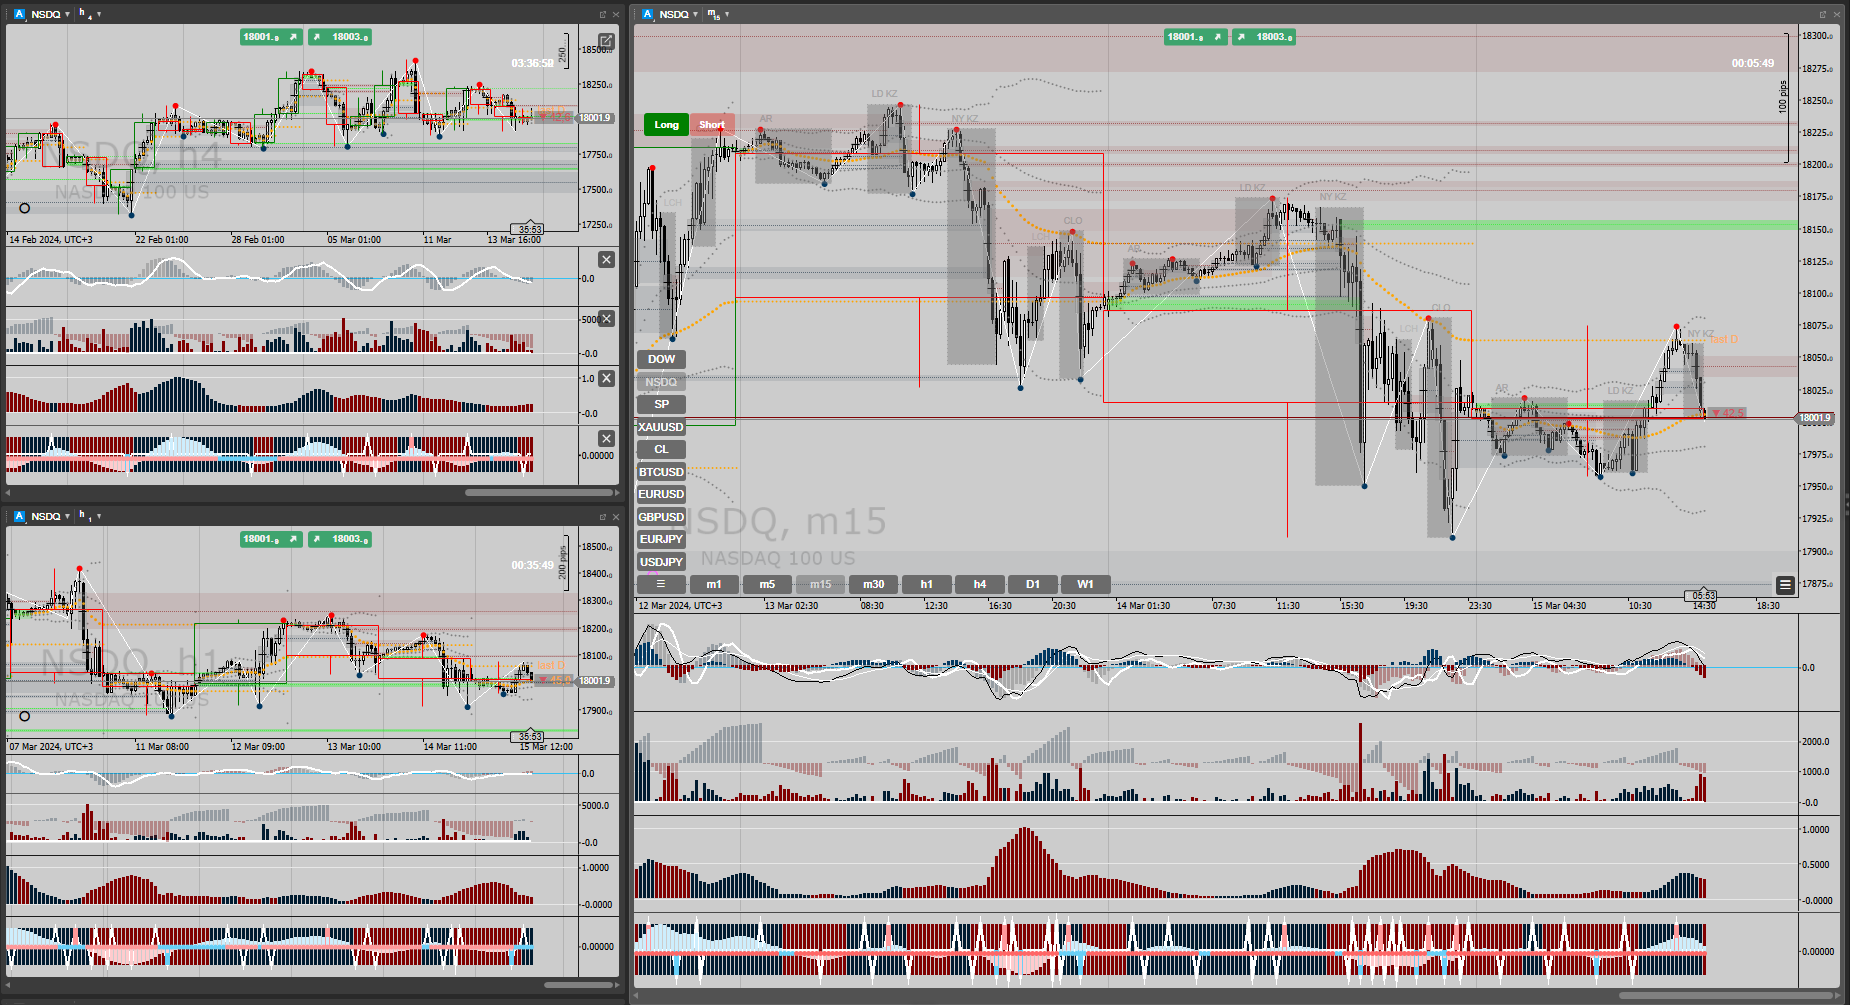Remove the first indicator panel of the h4 chart
Image resolution: width=1850 pixels, height=1005 pixels.
tap(606, 259)
